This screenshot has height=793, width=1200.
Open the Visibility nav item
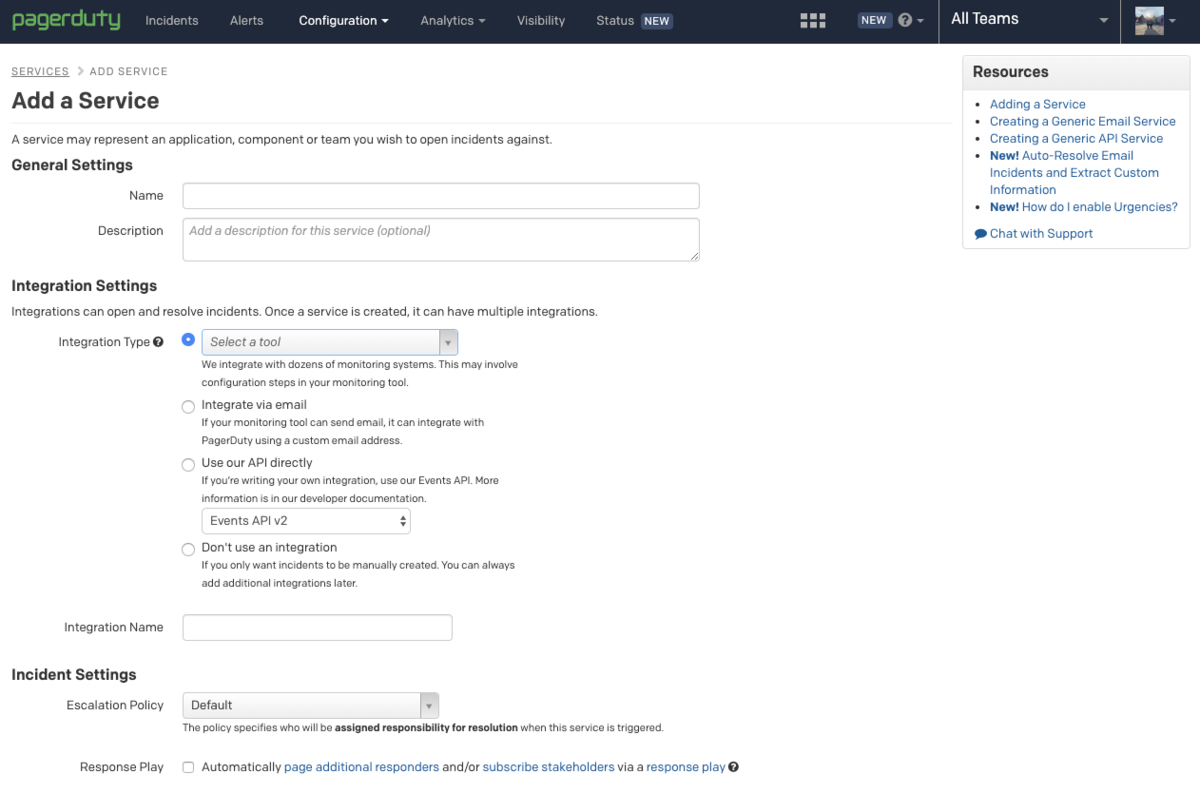(x=541, y=21)
